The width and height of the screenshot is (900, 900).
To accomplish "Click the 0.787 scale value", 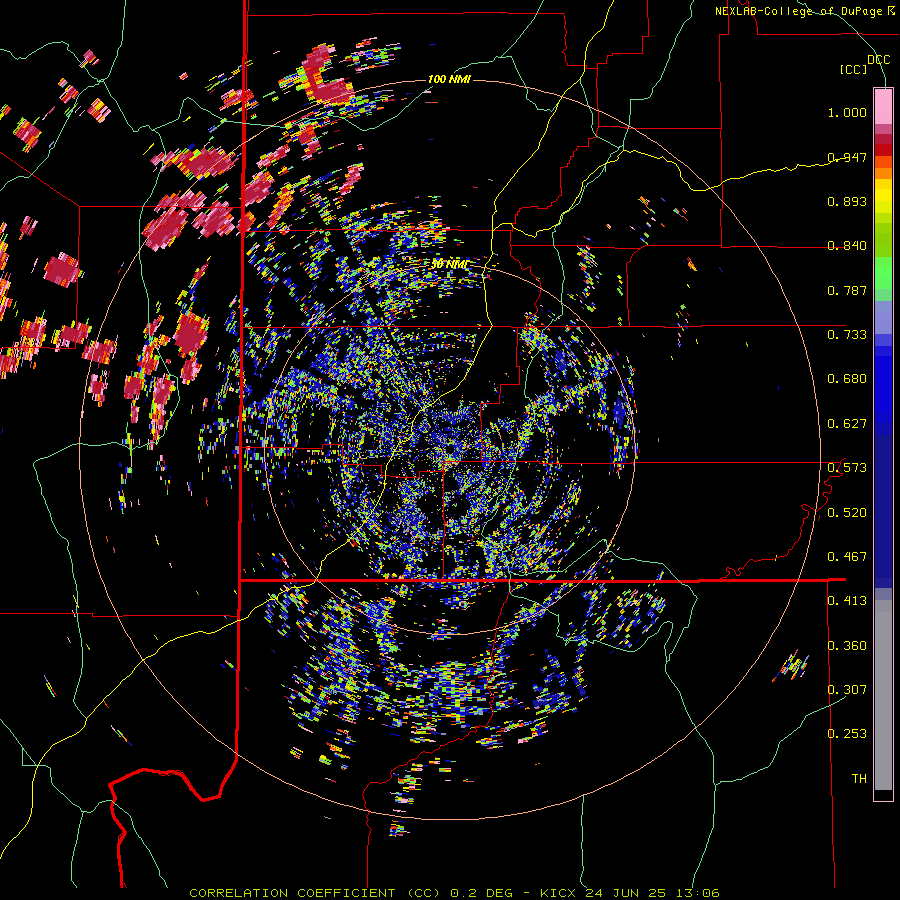I will [x=847, y=290].
